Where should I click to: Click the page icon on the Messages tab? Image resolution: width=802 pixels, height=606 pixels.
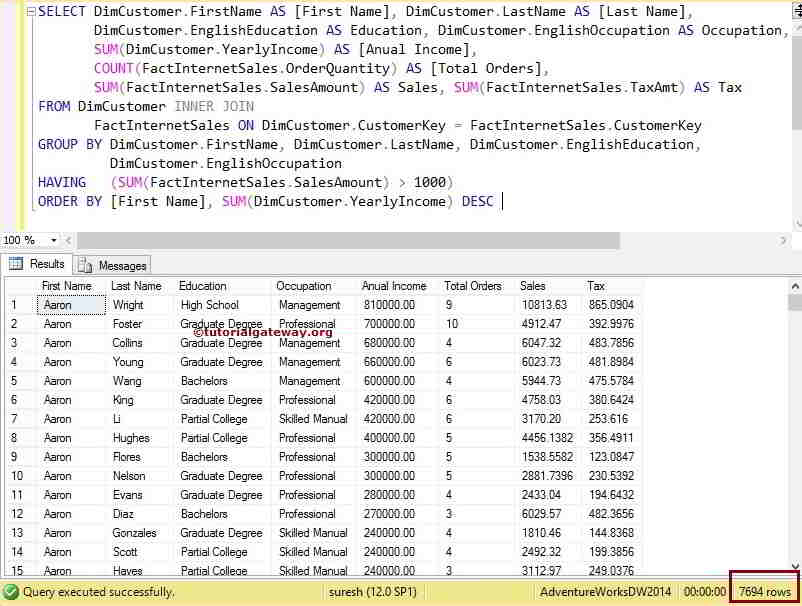tap(85, 265)
